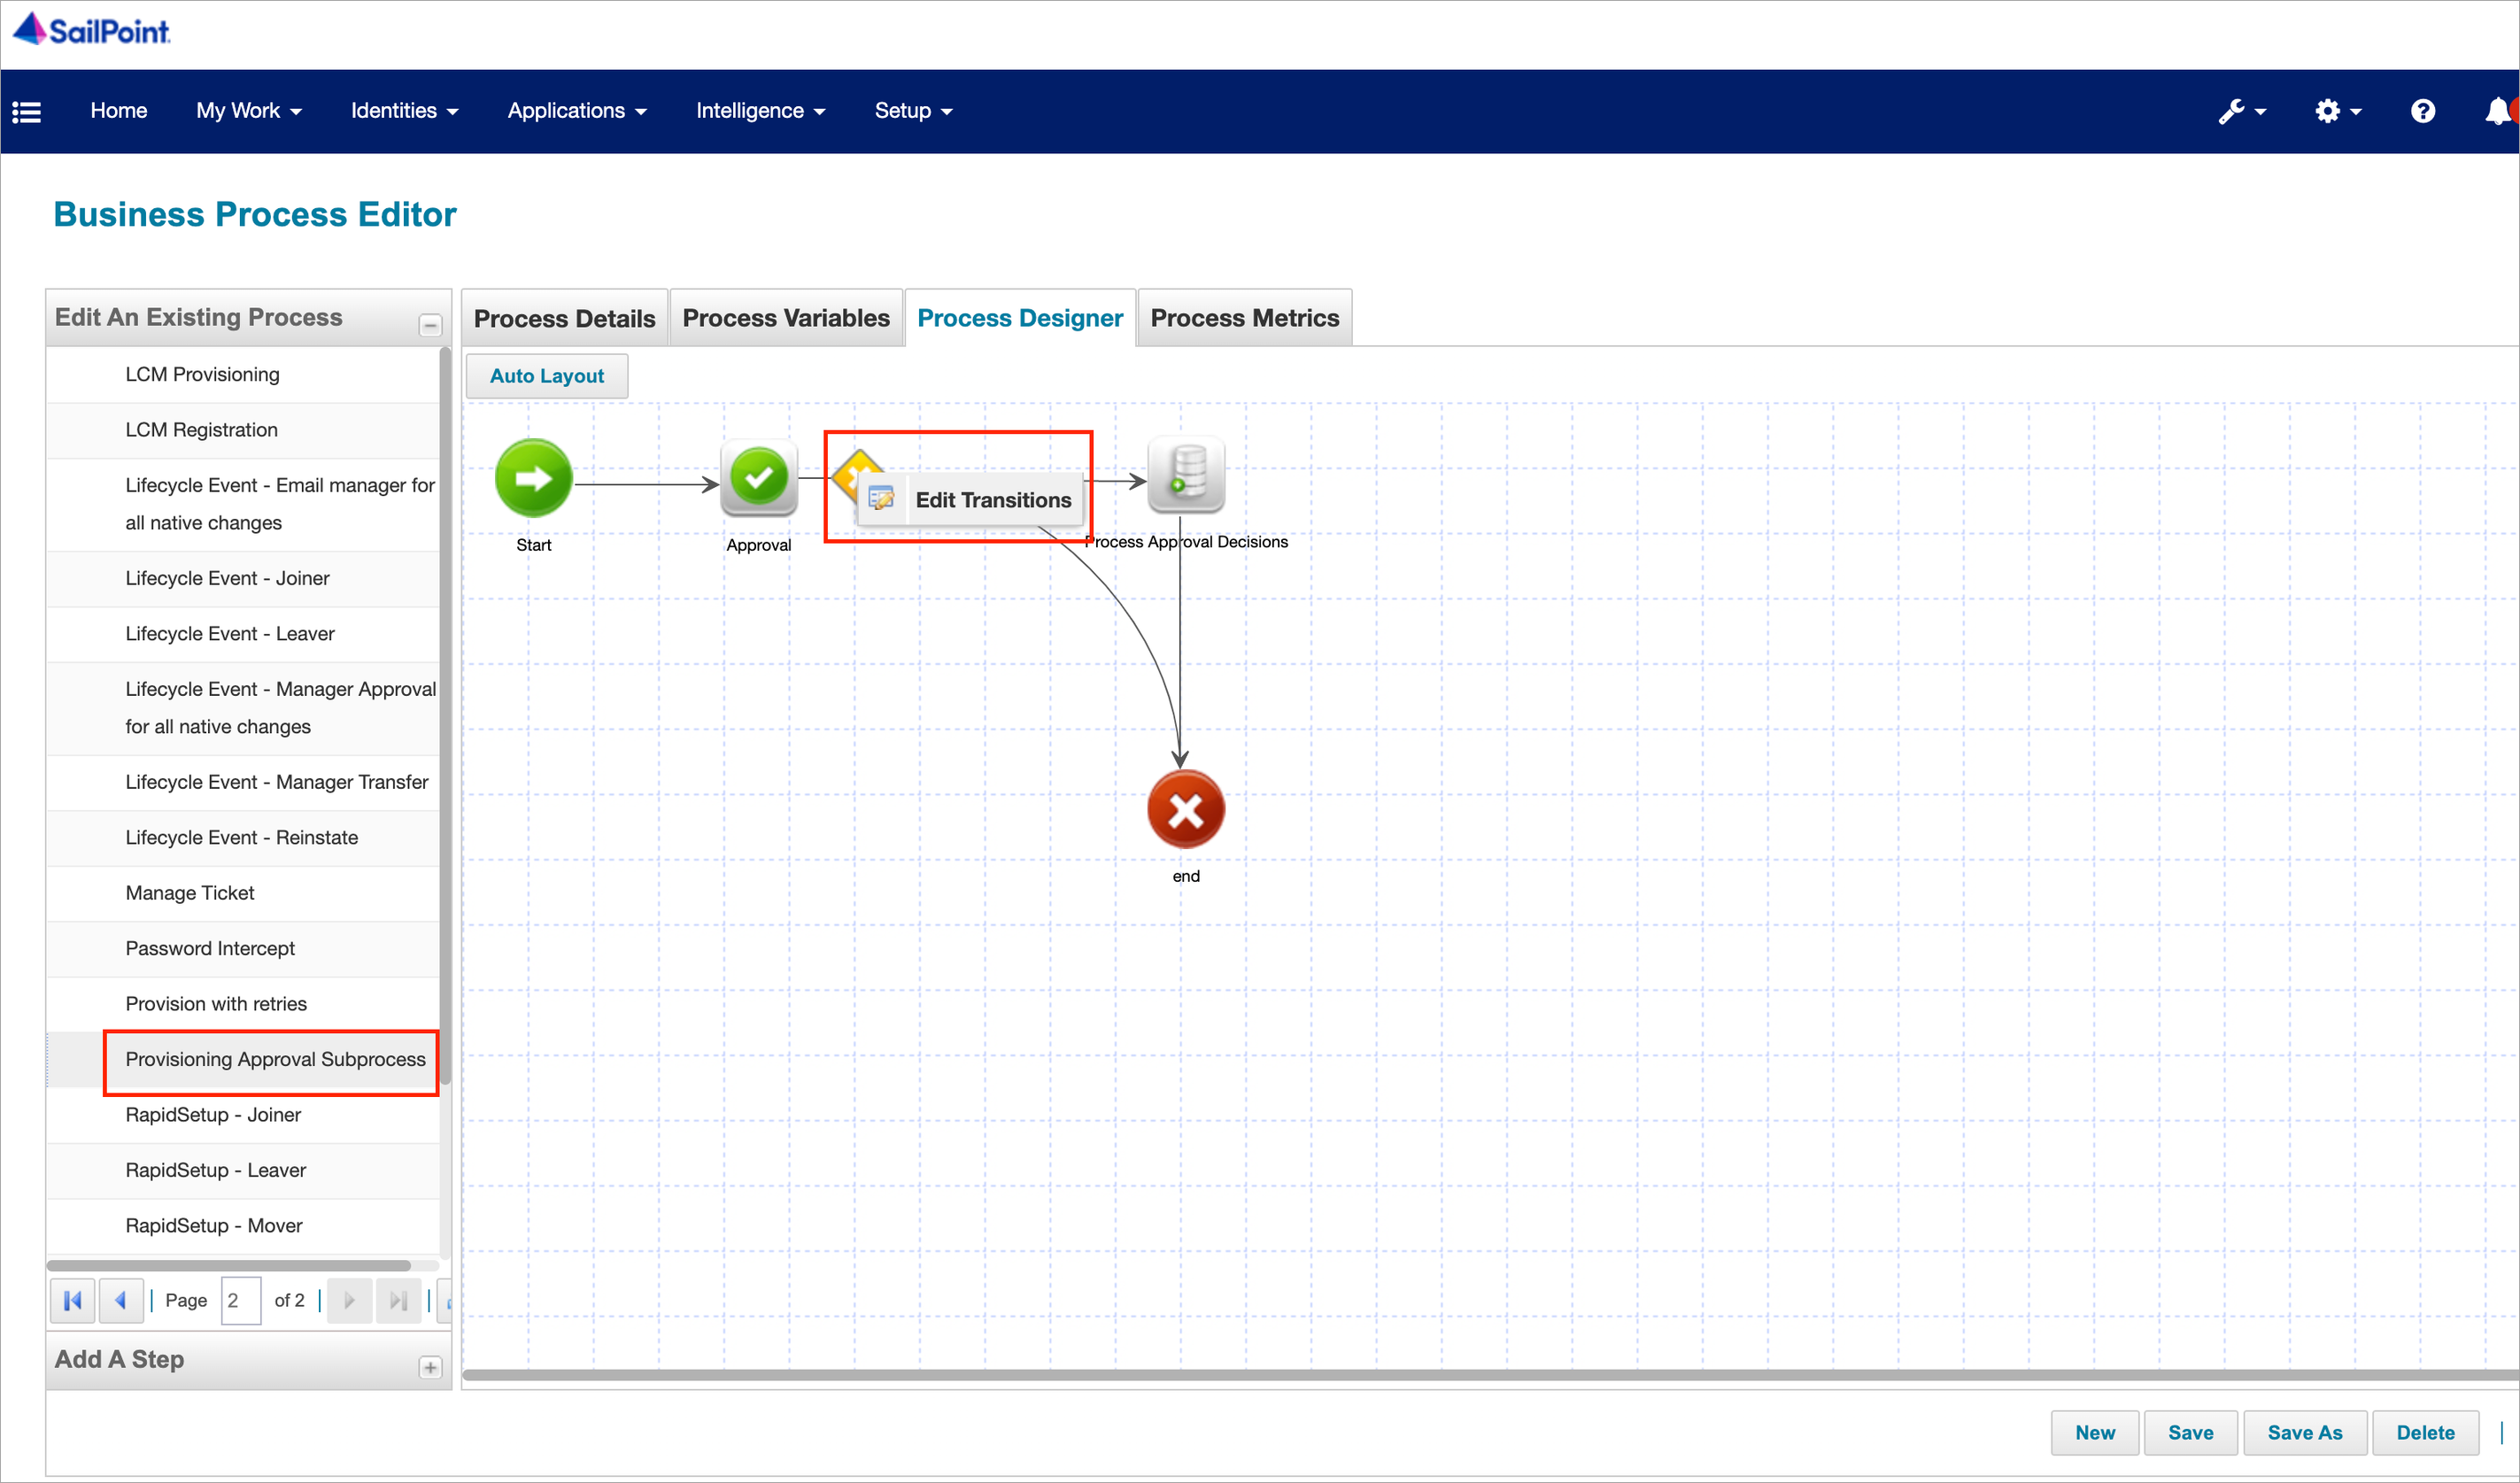Click the process list vertical scrollbar
2520x1483 pixels.
click(x=446, y=715)
